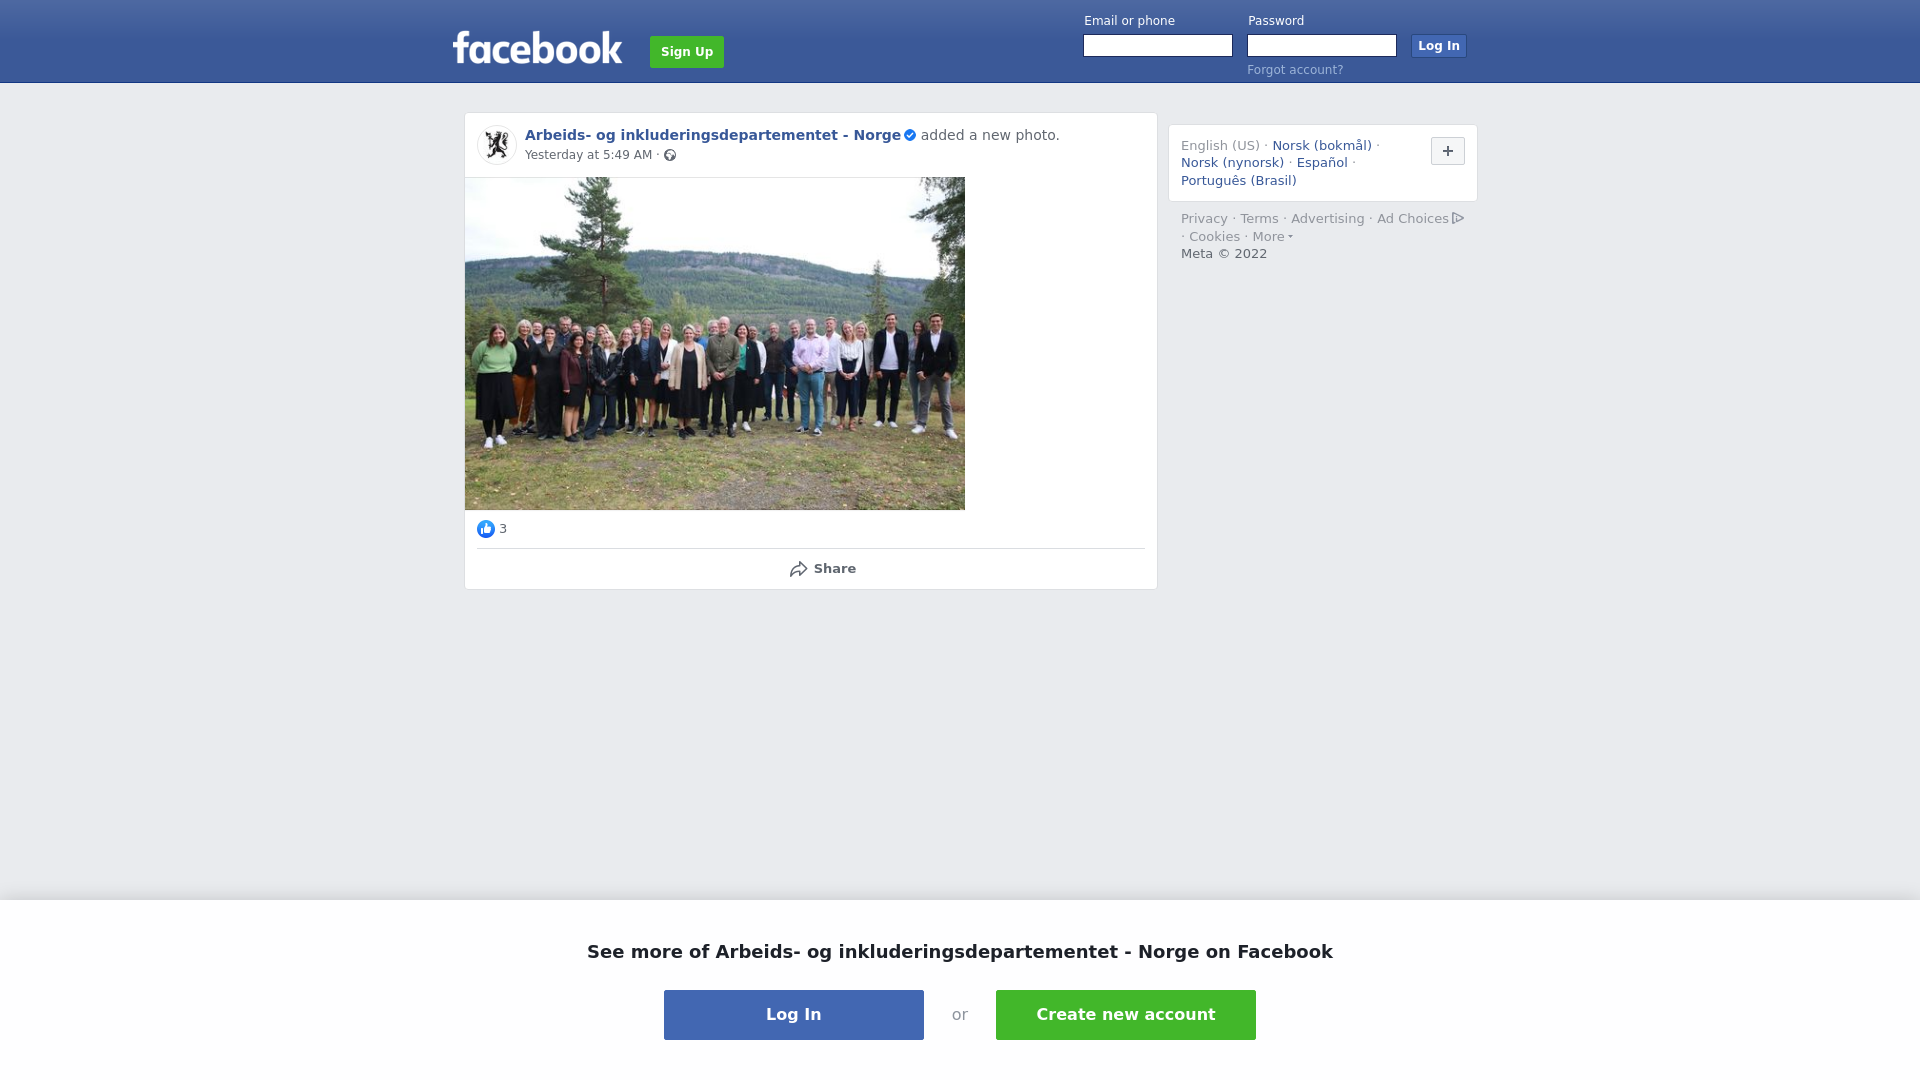The width and height of the screenshot is (1920, 1080).
Task: Switch language to Español
Action: [1322, 163]
